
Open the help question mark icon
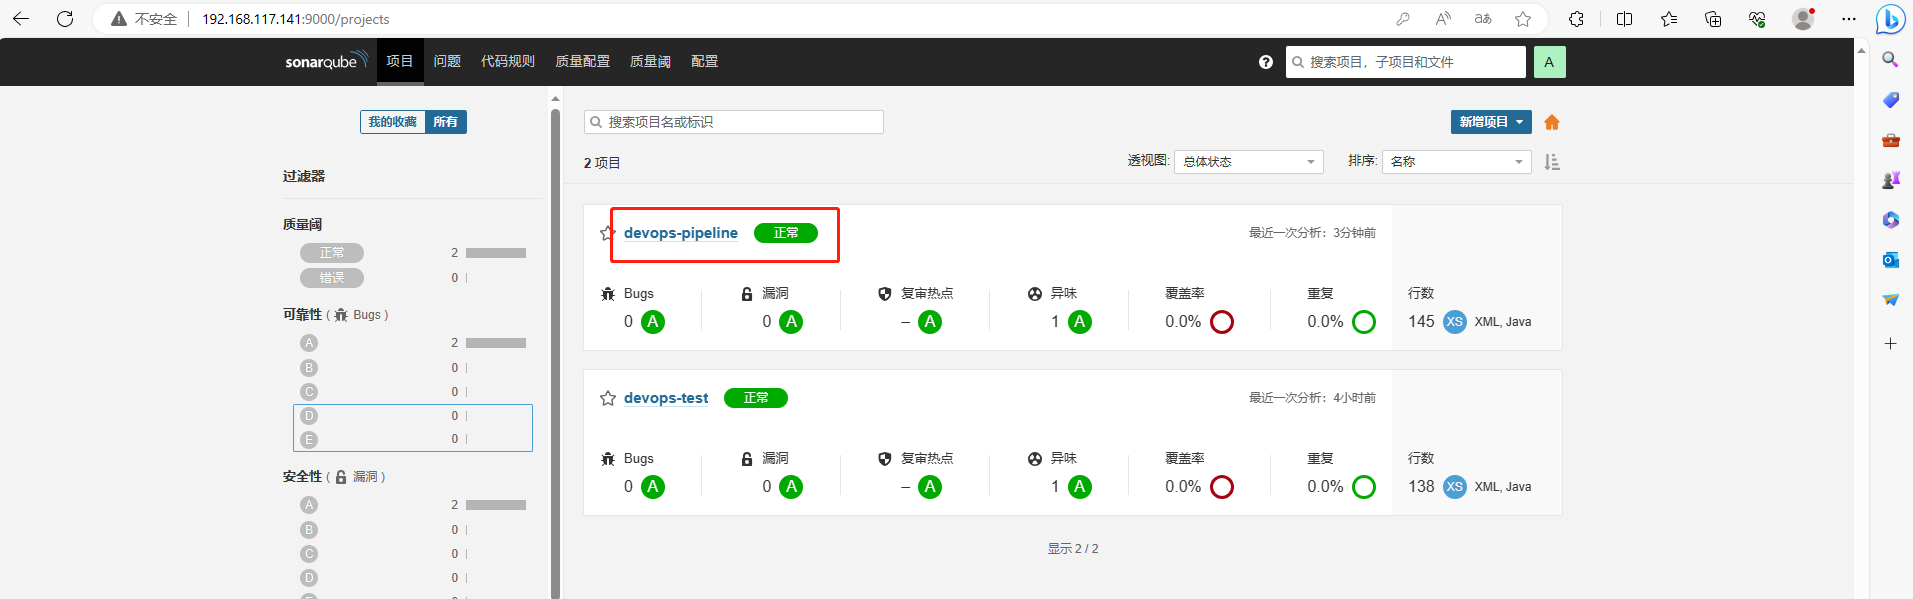point(1265,62)
